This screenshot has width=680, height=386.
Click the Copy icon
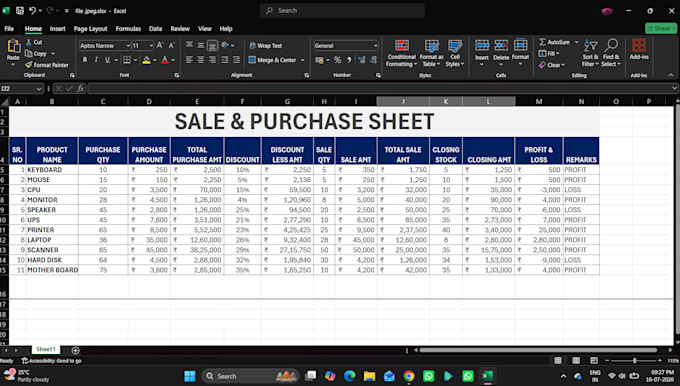29,53
